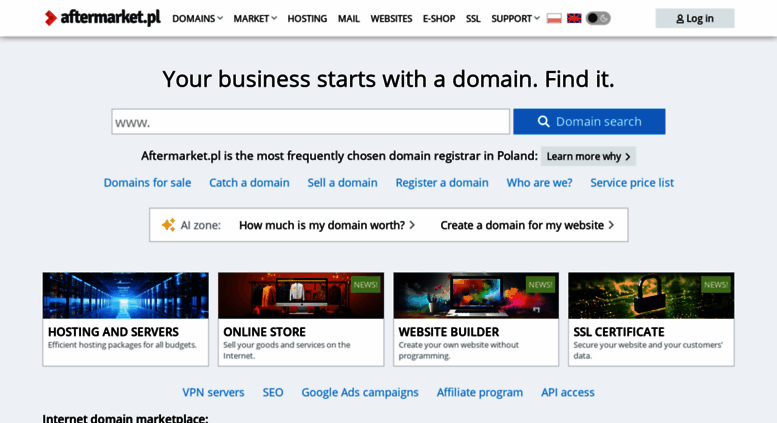Open Create a domain for my website
Image resolution: width=777 pixels, height=423 pixels.
click(x=527, y=225)
